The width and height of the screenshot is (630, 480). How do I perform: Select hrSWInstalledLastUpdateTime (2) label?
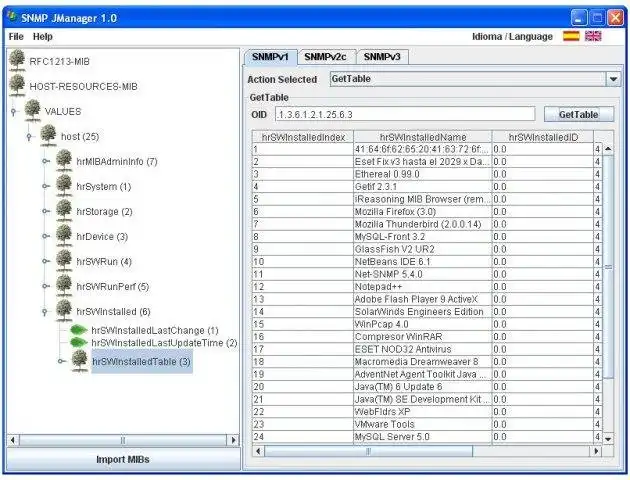[164, 343]
